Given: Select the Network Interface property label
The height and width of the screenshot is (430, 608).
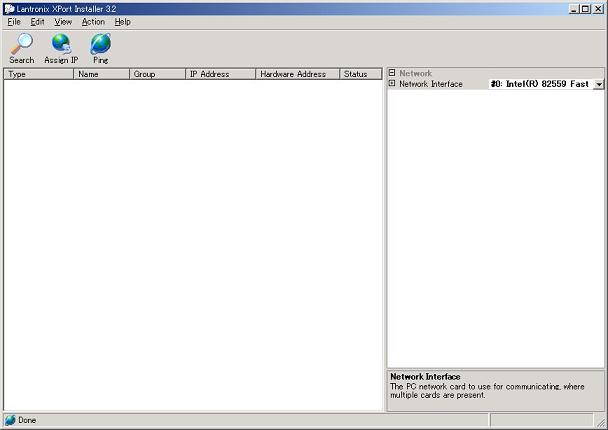Looking at the screenshot, I should pyautogui.click(x=431, y=84).
